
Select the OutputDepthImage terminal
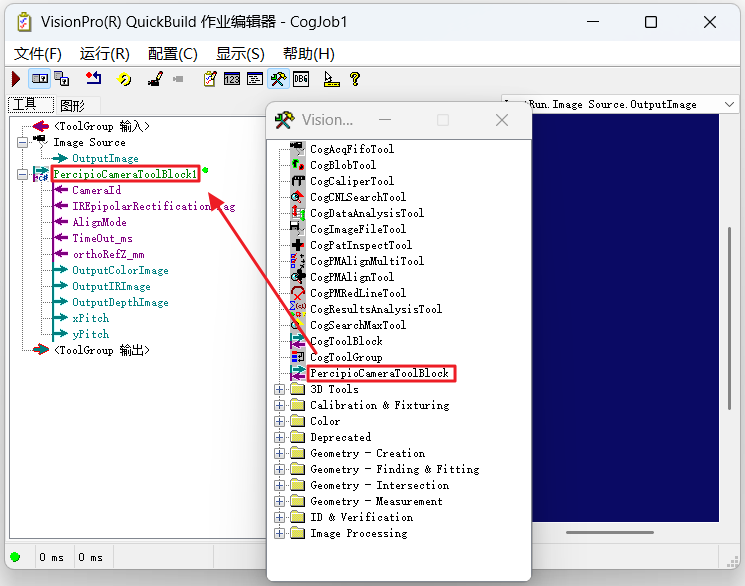pyautogui.click(x=120, y=303)
